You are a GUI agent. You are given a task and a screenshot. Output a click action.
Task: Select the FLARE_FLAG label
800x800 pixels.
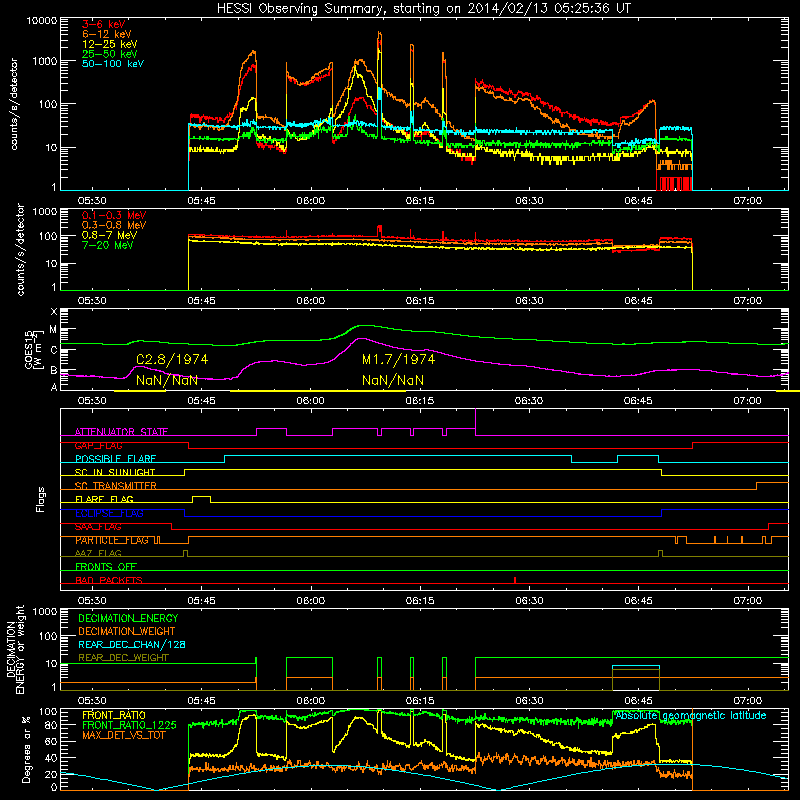(x=104, y=499)
